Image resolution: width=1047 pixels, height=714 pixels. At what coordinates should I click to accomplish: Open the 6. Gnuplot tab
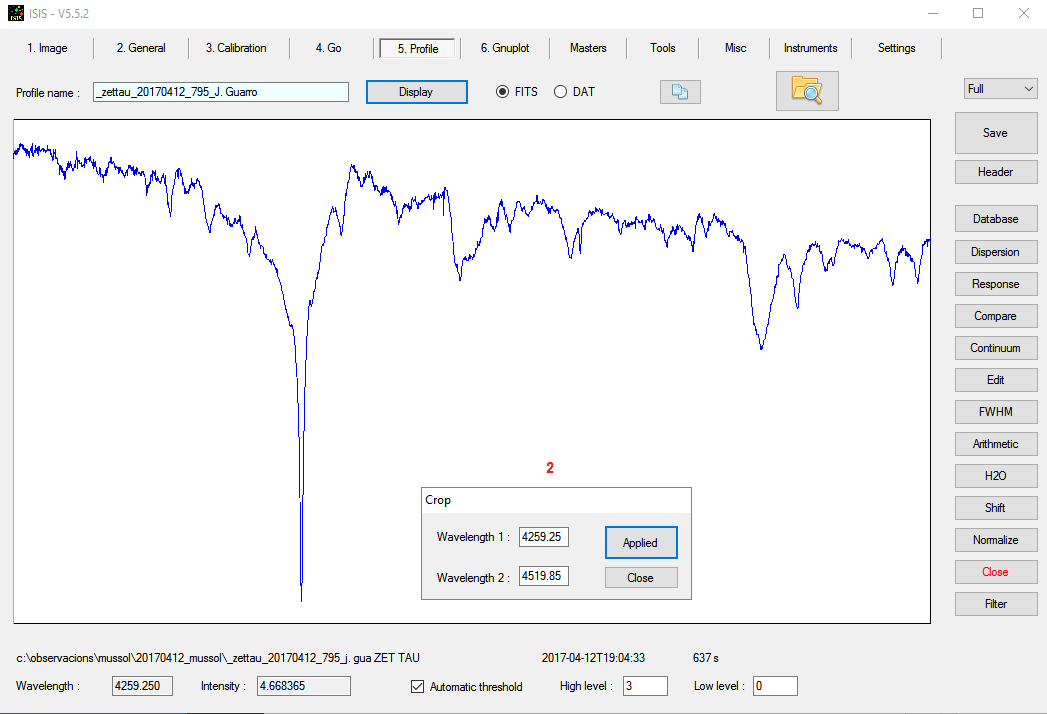[505, 48]
